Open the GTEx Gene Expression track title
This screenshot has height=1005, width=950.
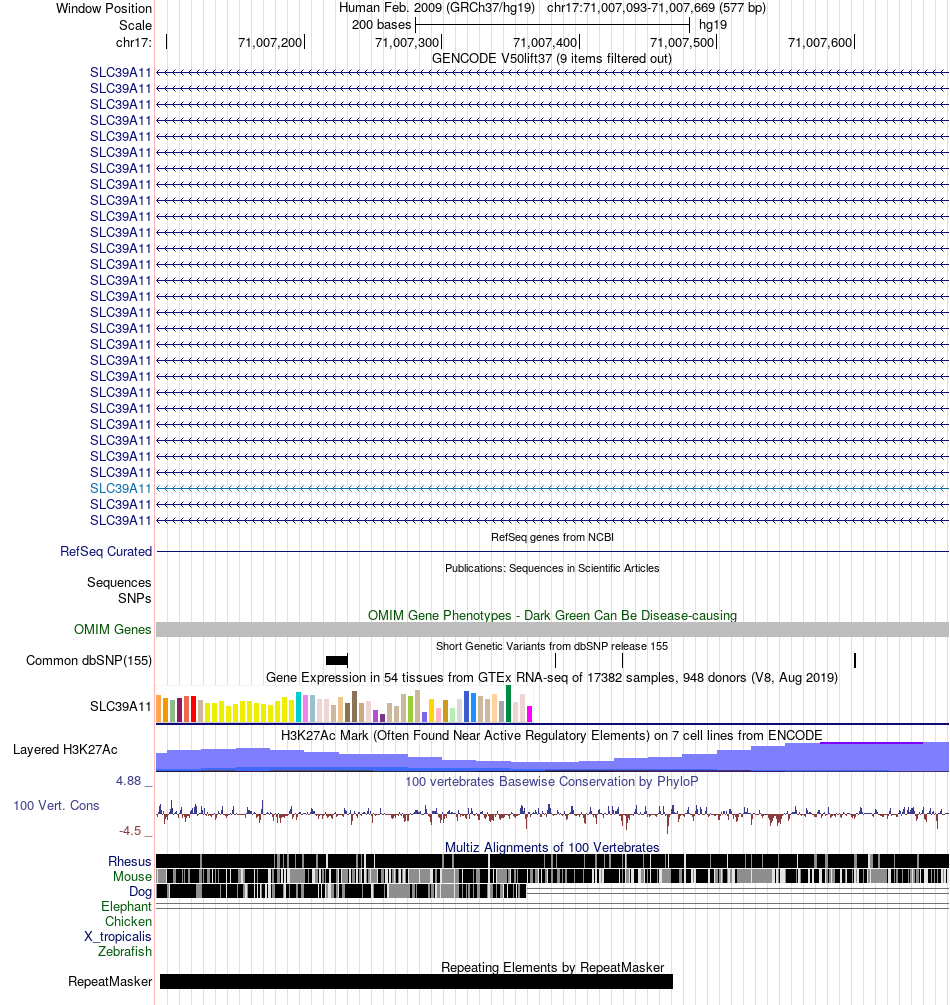click(552, 677)
